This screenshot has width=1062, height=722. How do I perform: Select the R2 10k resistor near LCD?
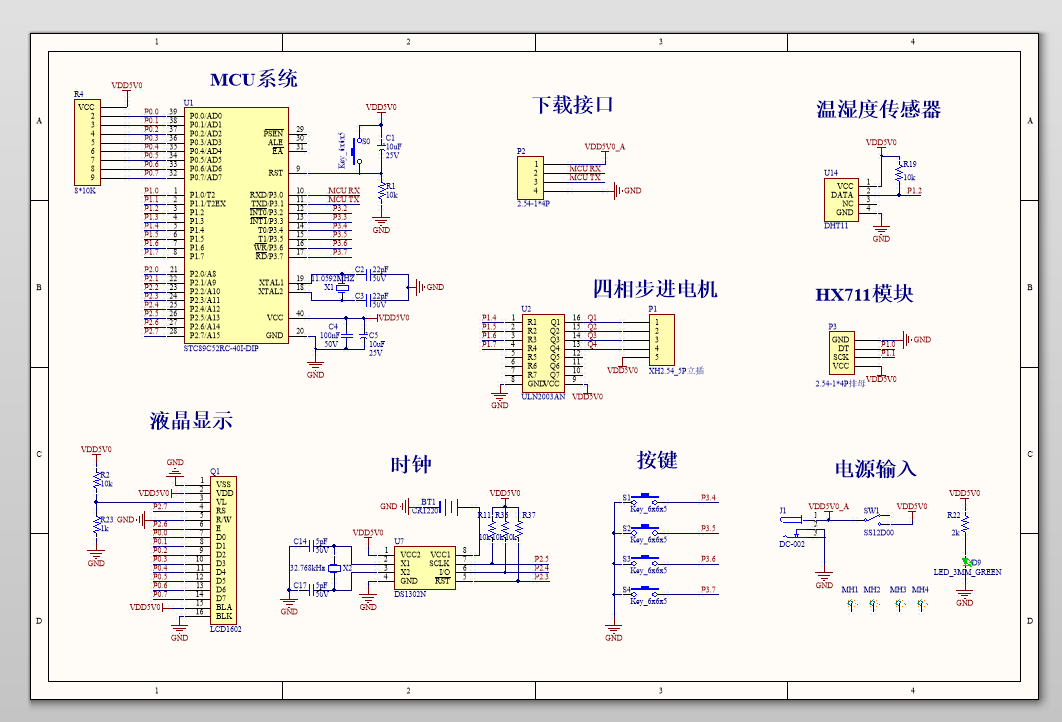[x=96, y=479]
